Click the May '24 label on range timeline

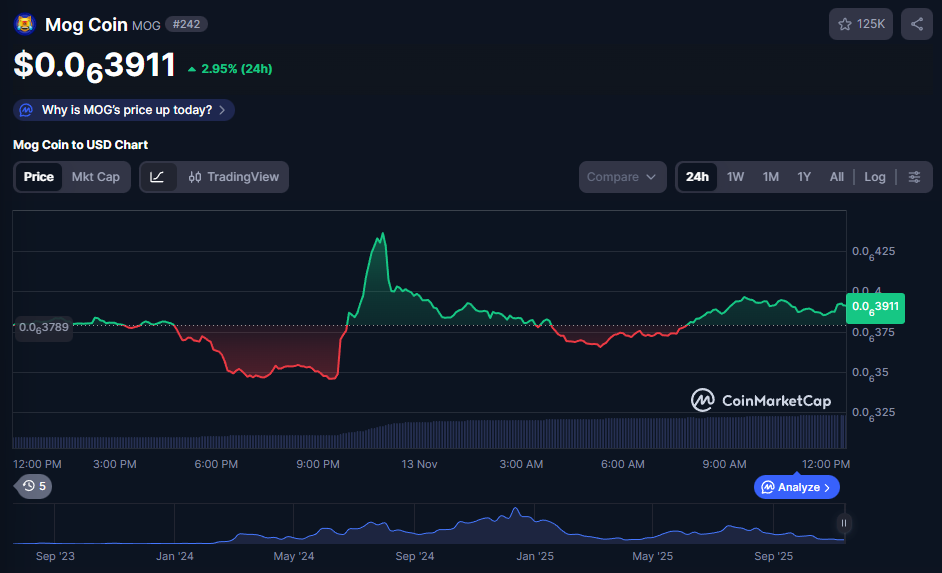[294, 556]
